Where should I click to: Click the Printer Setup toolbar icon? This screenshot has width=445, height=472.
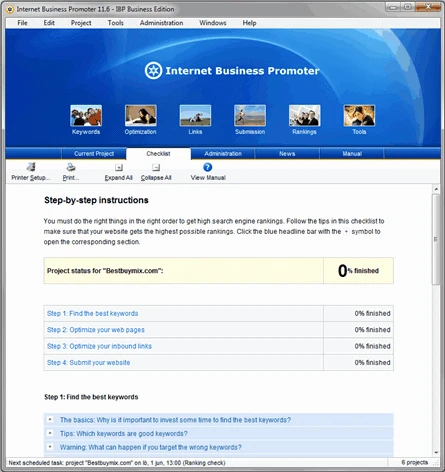click(x=31, y=167)
